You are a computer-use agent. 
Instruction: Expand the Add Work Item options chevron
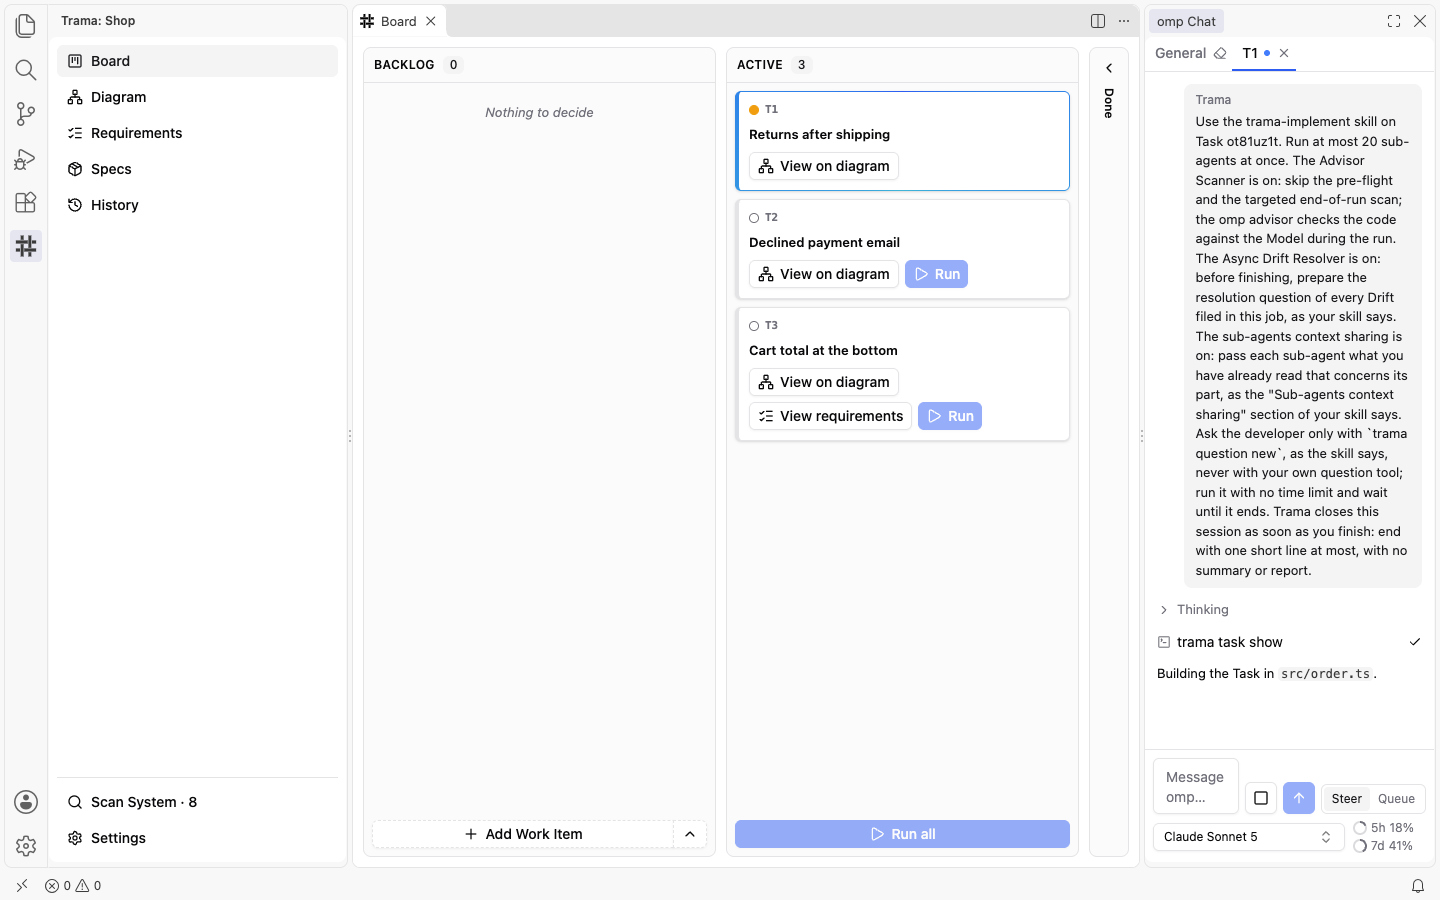point(690,834)
